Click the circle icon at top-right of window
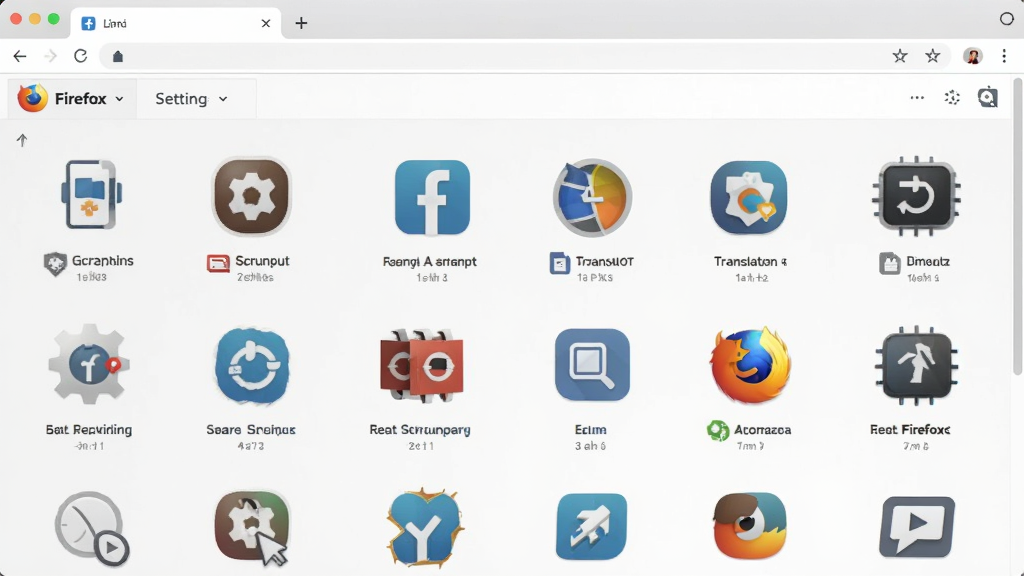Image resolution: width=1024 pixels, height=576 pixels. [1006, 19]
